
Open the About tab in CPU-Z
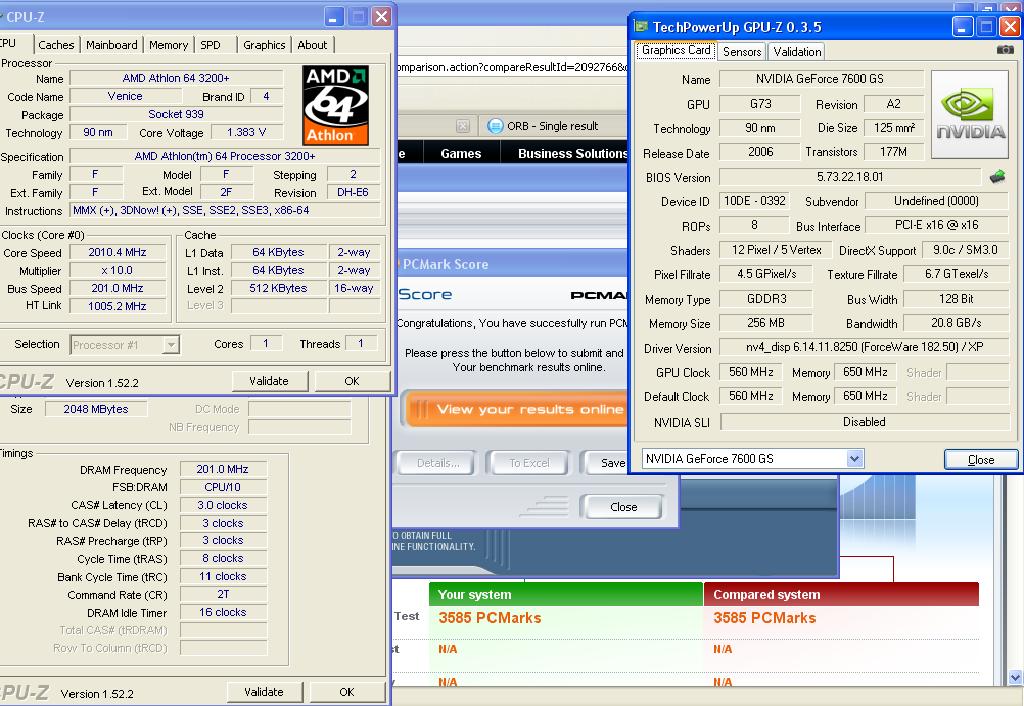tap(312, 44)
